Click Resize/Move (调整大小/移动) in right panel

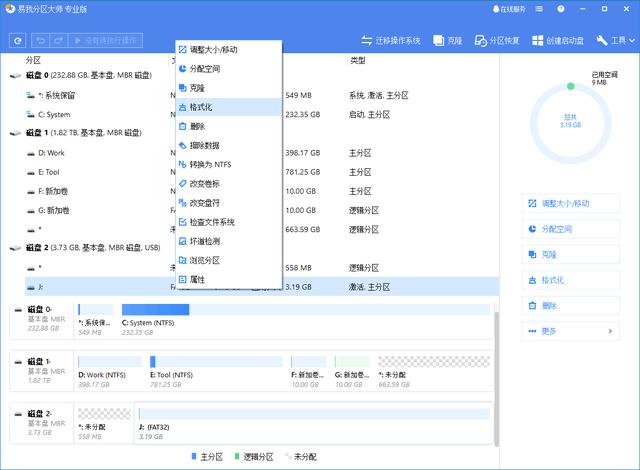[x=570, y=203]
